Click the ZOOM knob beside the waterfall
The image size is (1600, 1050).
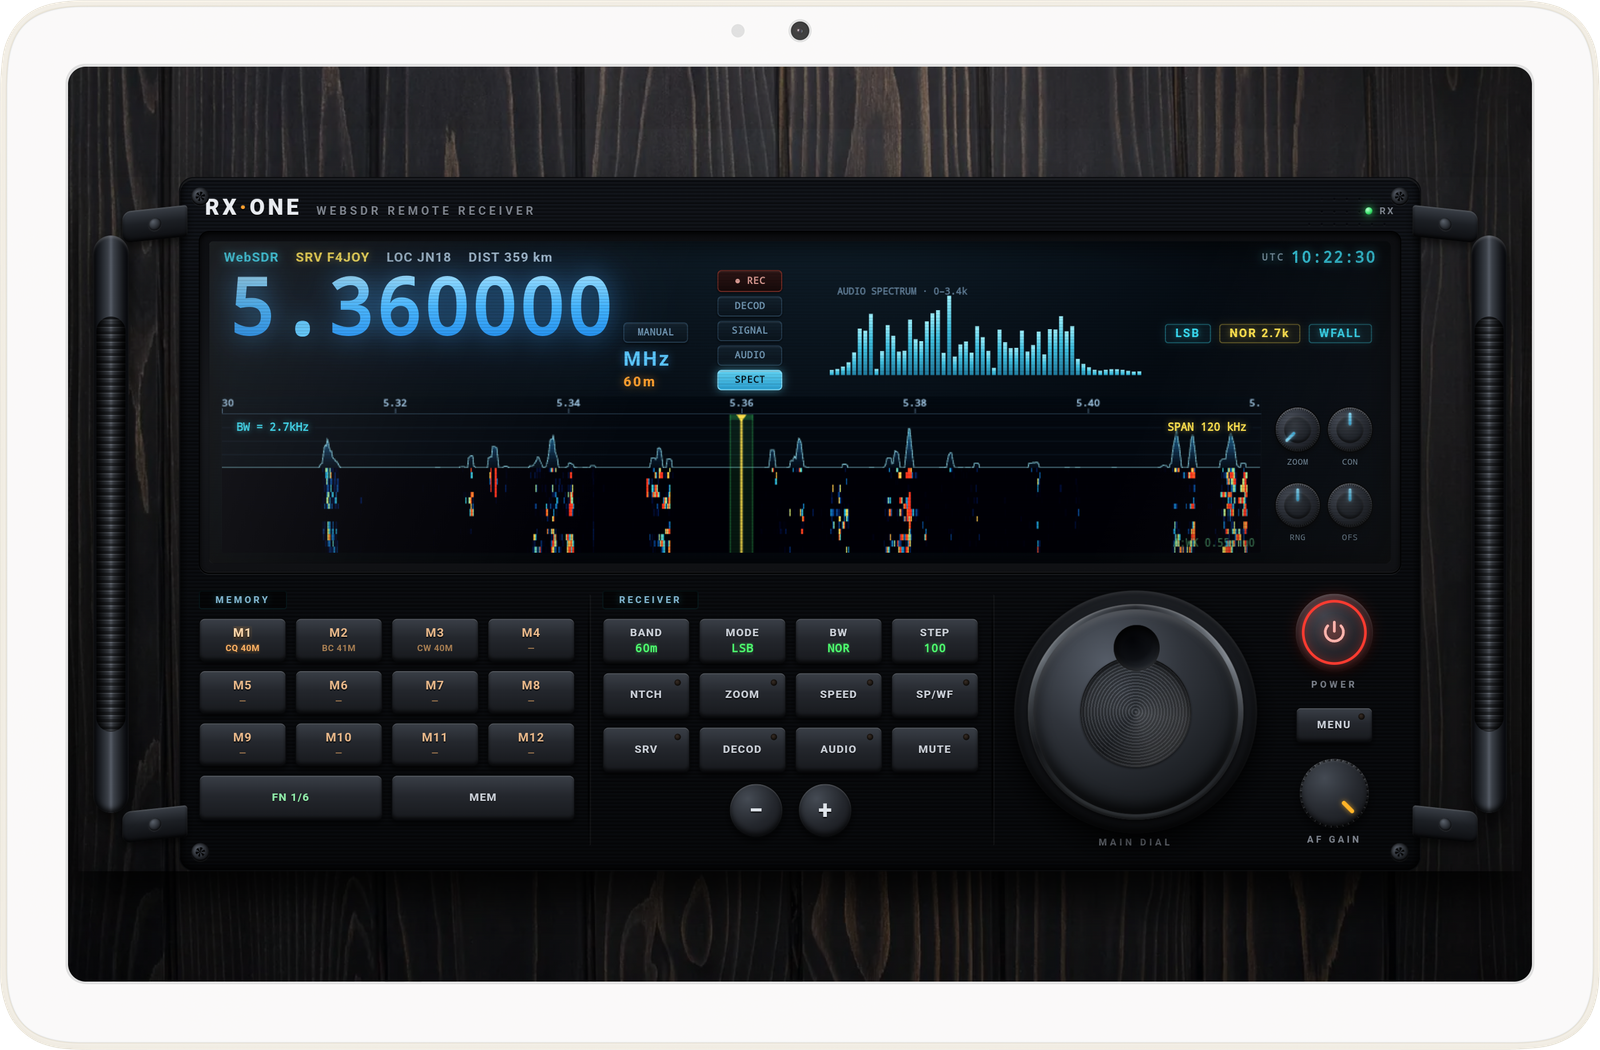tap(1297, 429)
